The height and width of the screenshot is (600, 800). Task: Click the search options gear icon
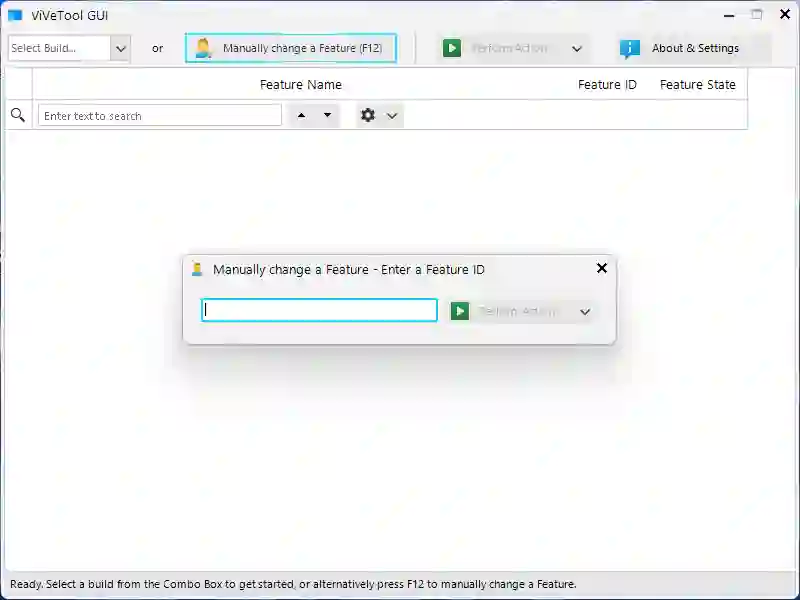coord(368,115)
